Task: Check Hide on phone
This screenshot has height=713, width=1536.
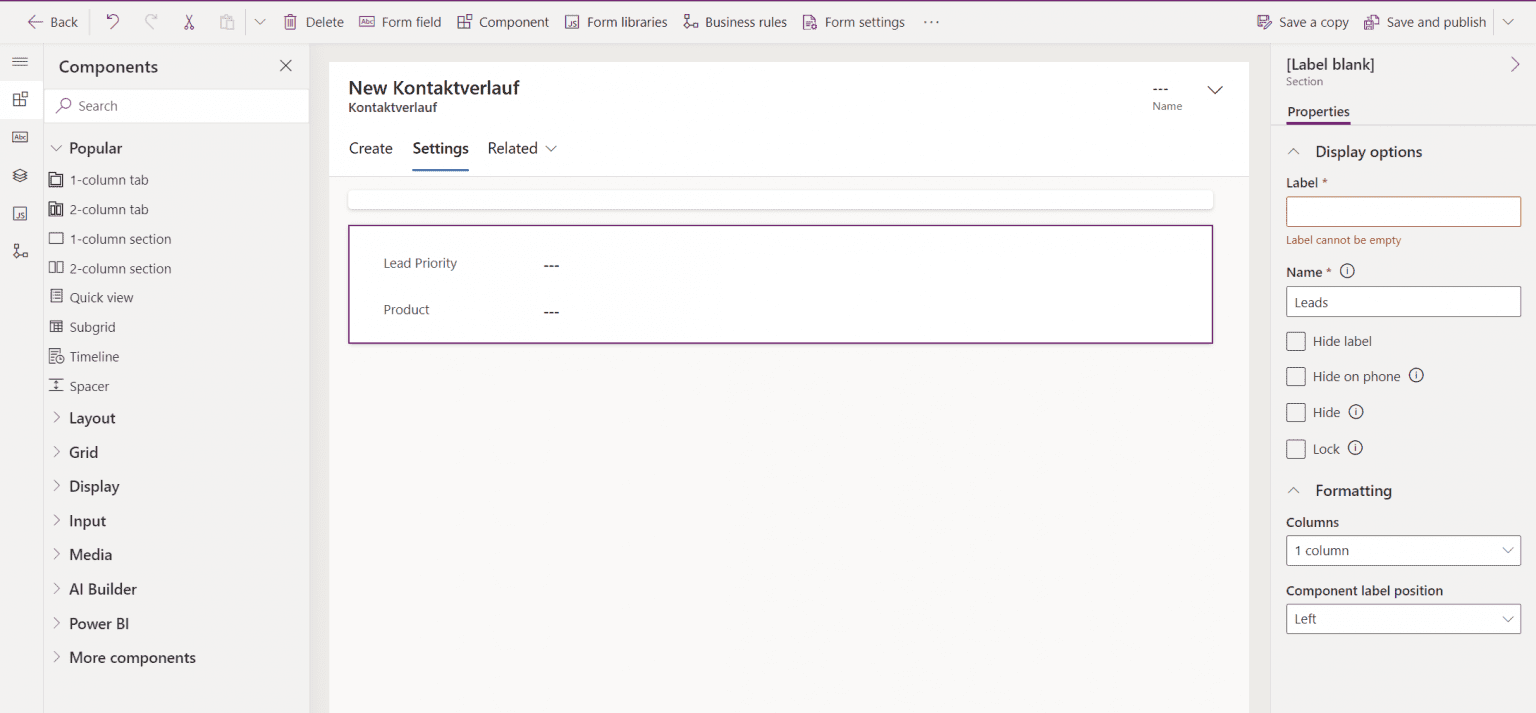Action: 1295,376
